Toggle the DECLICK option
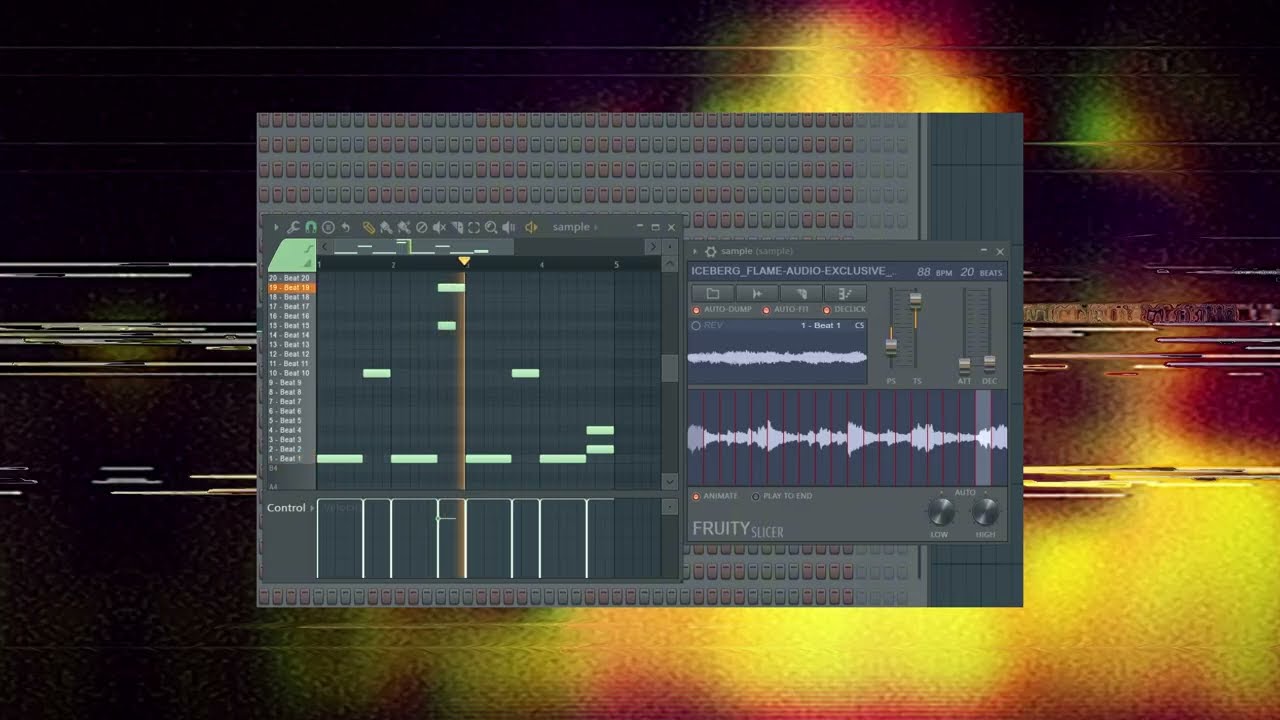 (x=827, y=310)
